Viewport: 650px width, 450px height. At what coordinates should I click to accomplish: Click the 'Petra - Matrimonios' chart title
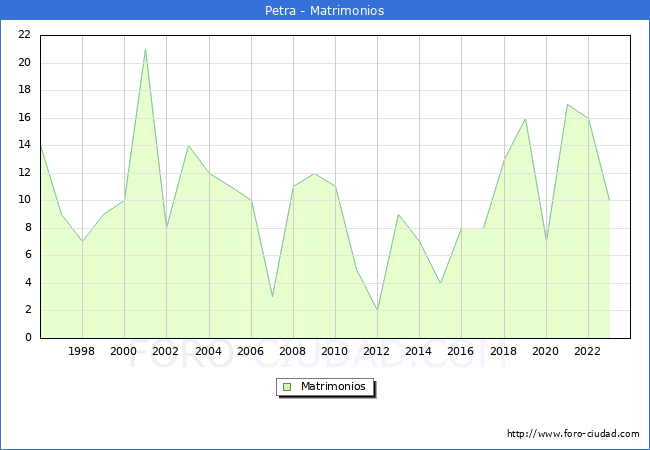[325, 10]
